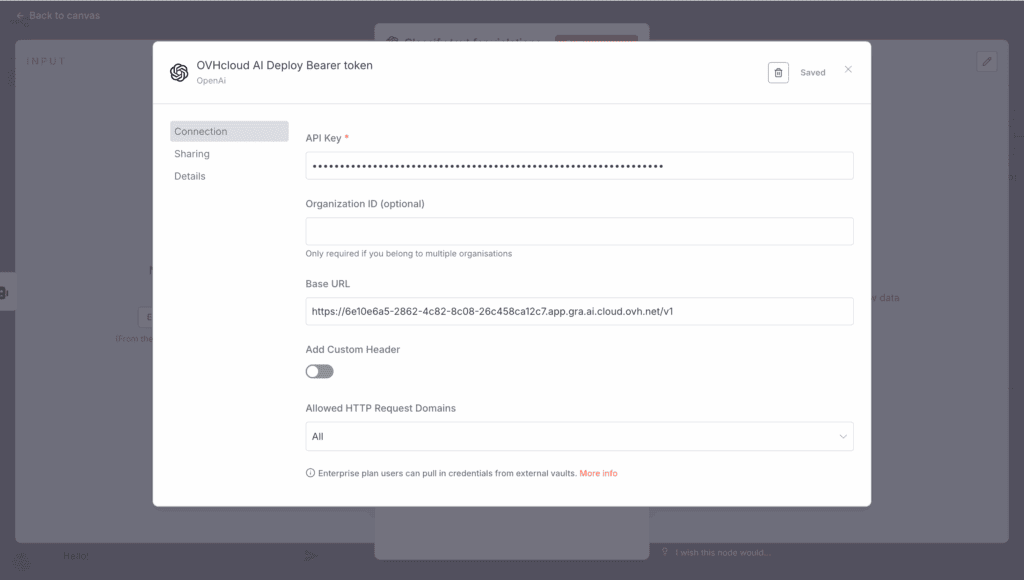Screen dimensions: 1024x580
Task: Click the pencil edit icon behind dialog
Action: tap(987, 61)
